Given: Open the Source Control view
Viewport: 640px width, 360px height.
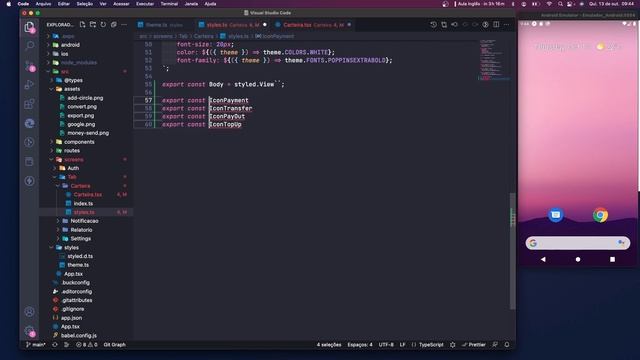Looking at the screenshot, I should pyautogui.click(x=29, y=65).
